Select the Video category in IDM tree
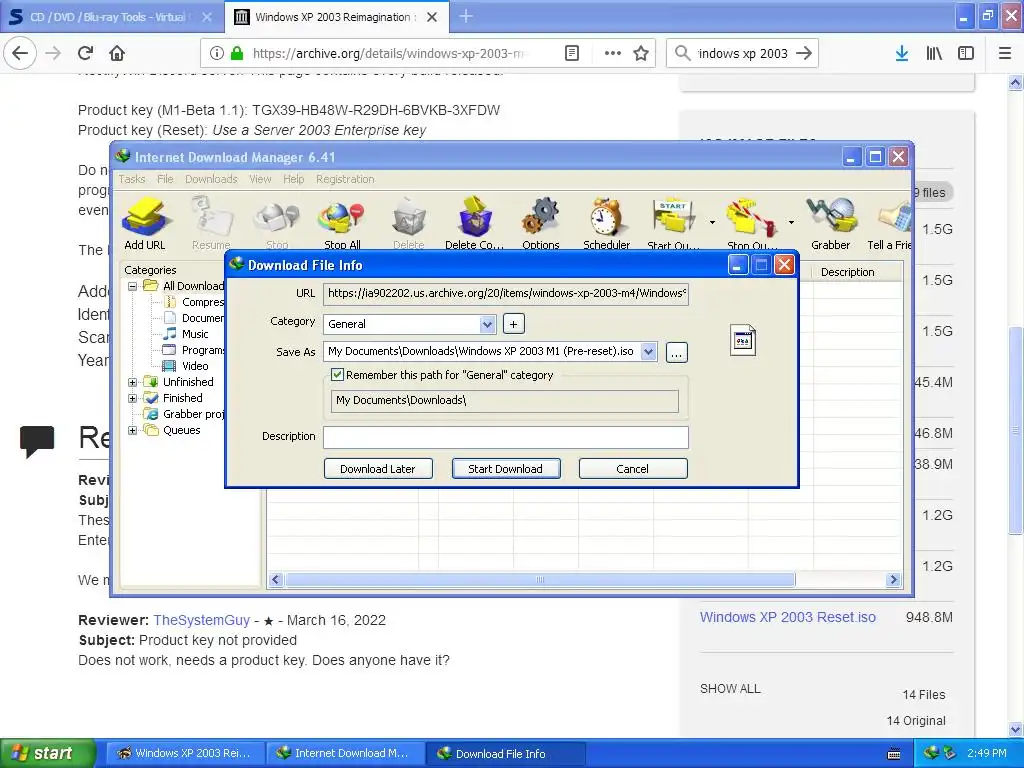This screenshot has height=768, width=1024. [186, 366]
